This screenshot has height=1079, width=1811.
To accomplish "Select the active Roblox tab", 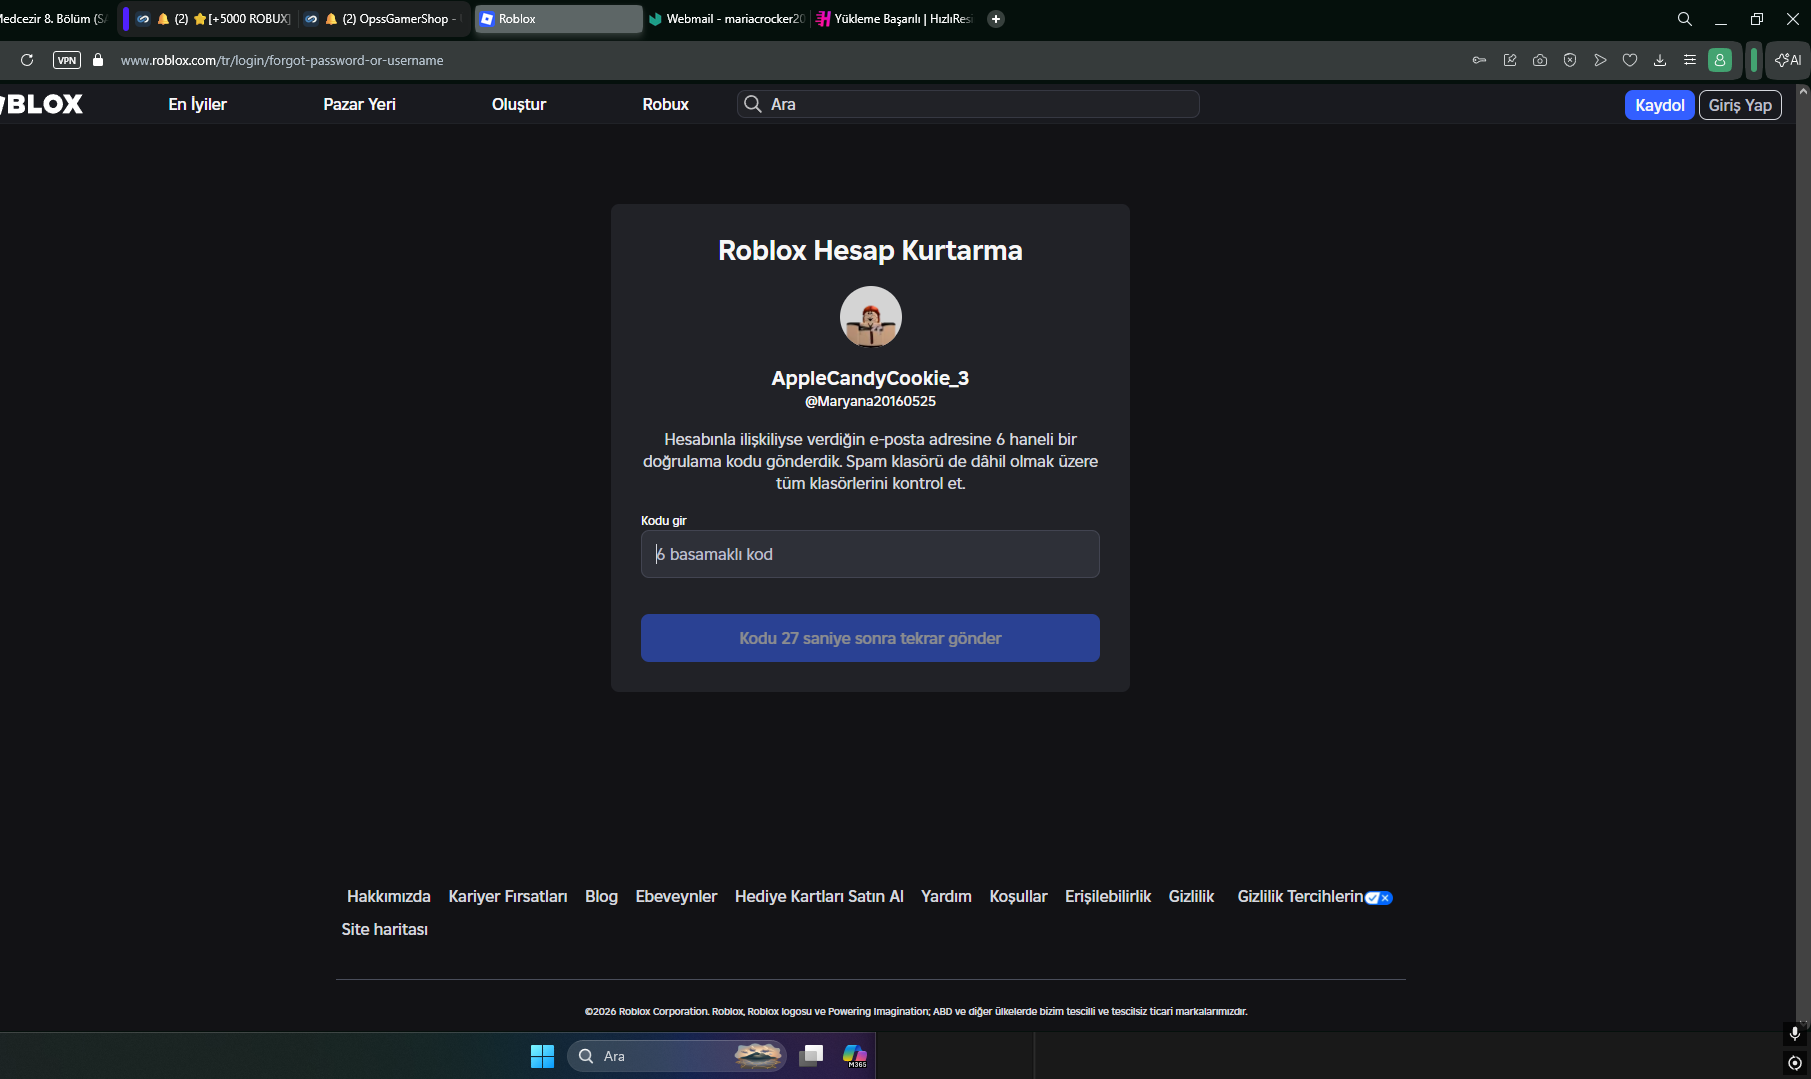I will (x=558, y=19).
